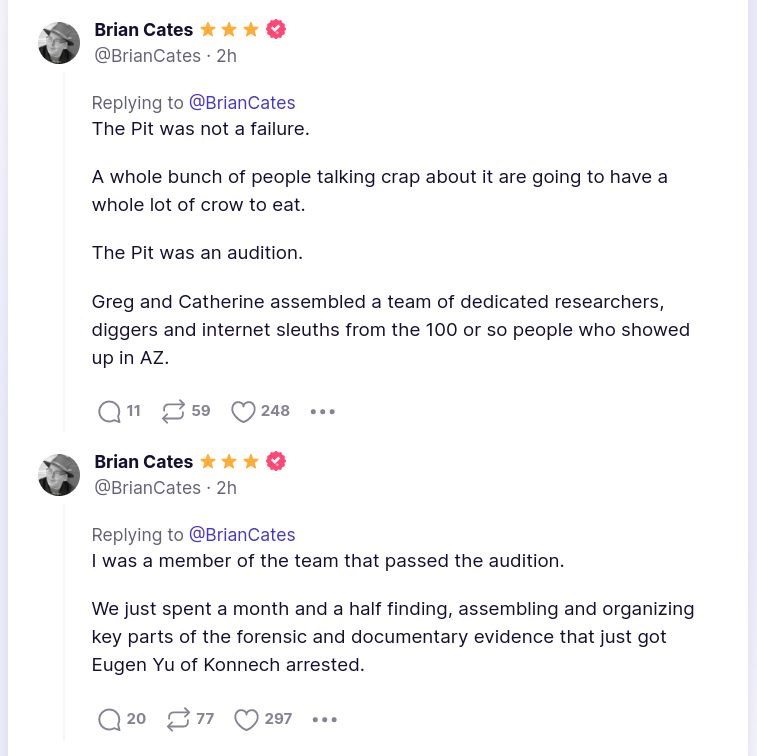Image resolution: width=757 pixels, height=756 pixels.
Task: Repost the post with 77 reposts
Action: [179, 719]
